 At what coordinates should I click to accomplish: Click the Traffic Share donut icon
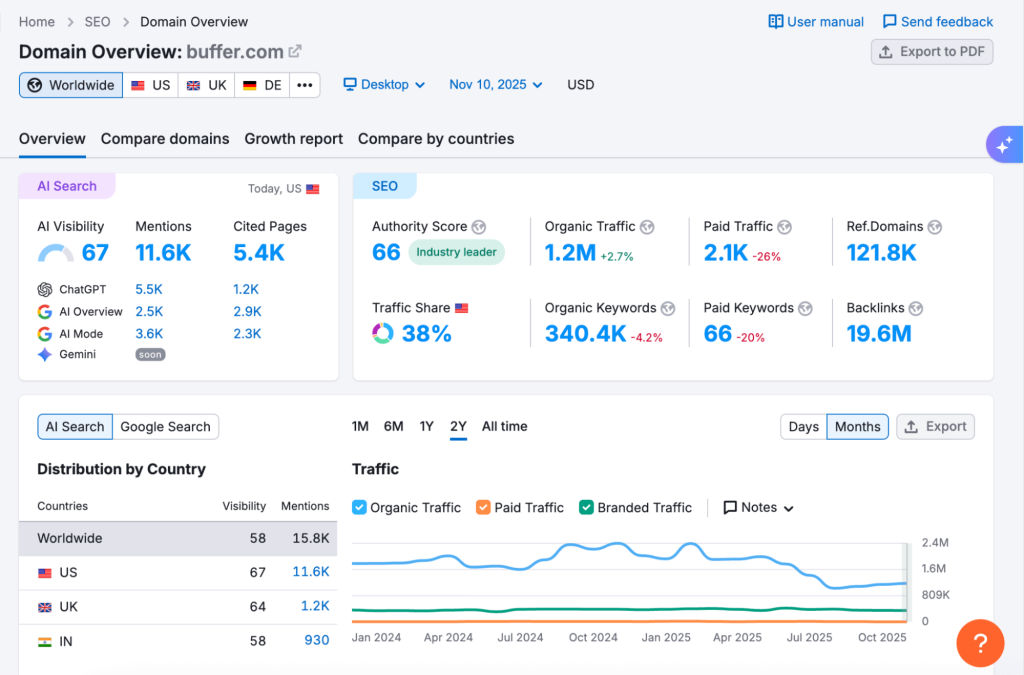tap(383, 334)
